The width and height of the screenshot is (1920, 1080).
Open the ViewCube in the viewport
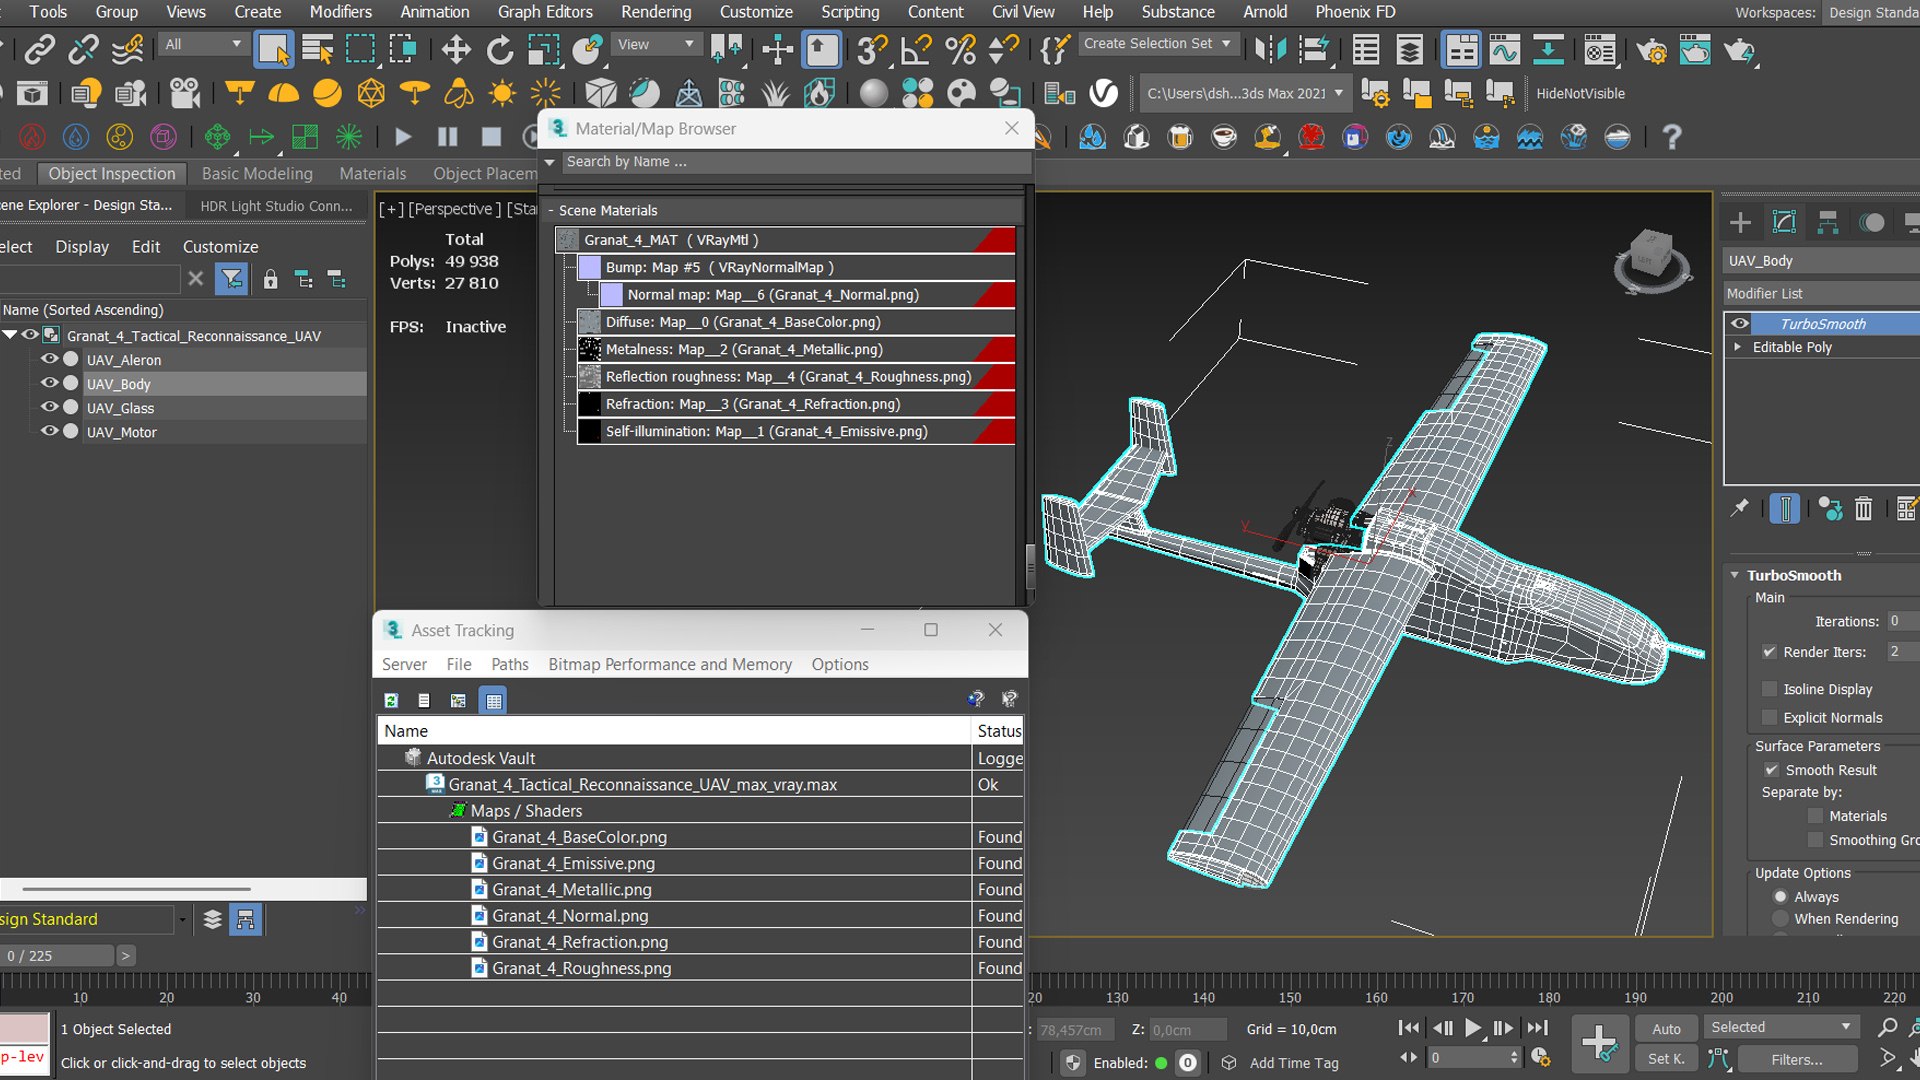coord(1651,260)
